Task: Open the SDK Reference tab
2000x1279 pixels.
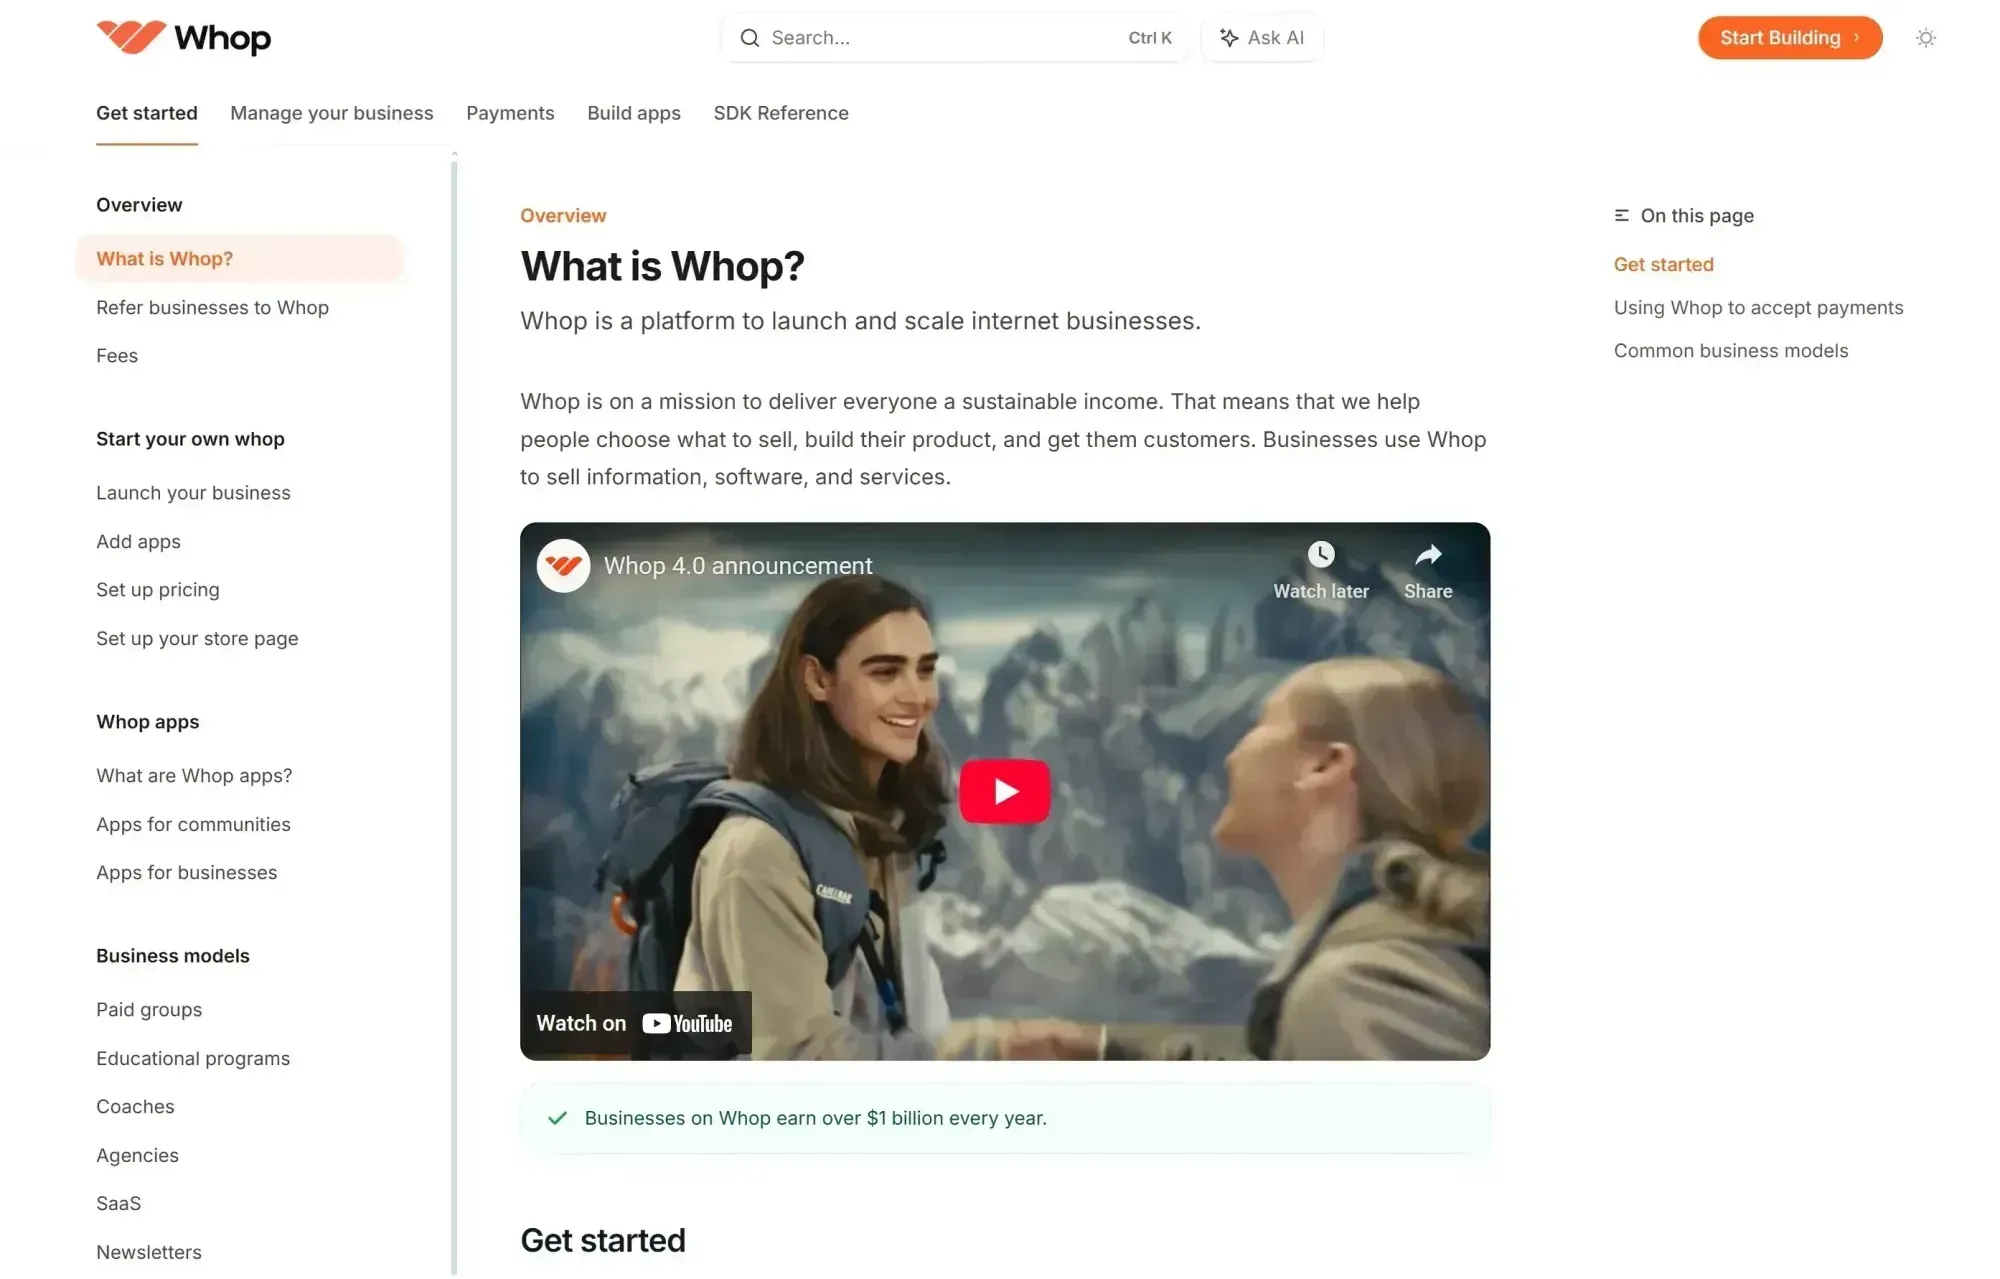Action: [780, 113]
